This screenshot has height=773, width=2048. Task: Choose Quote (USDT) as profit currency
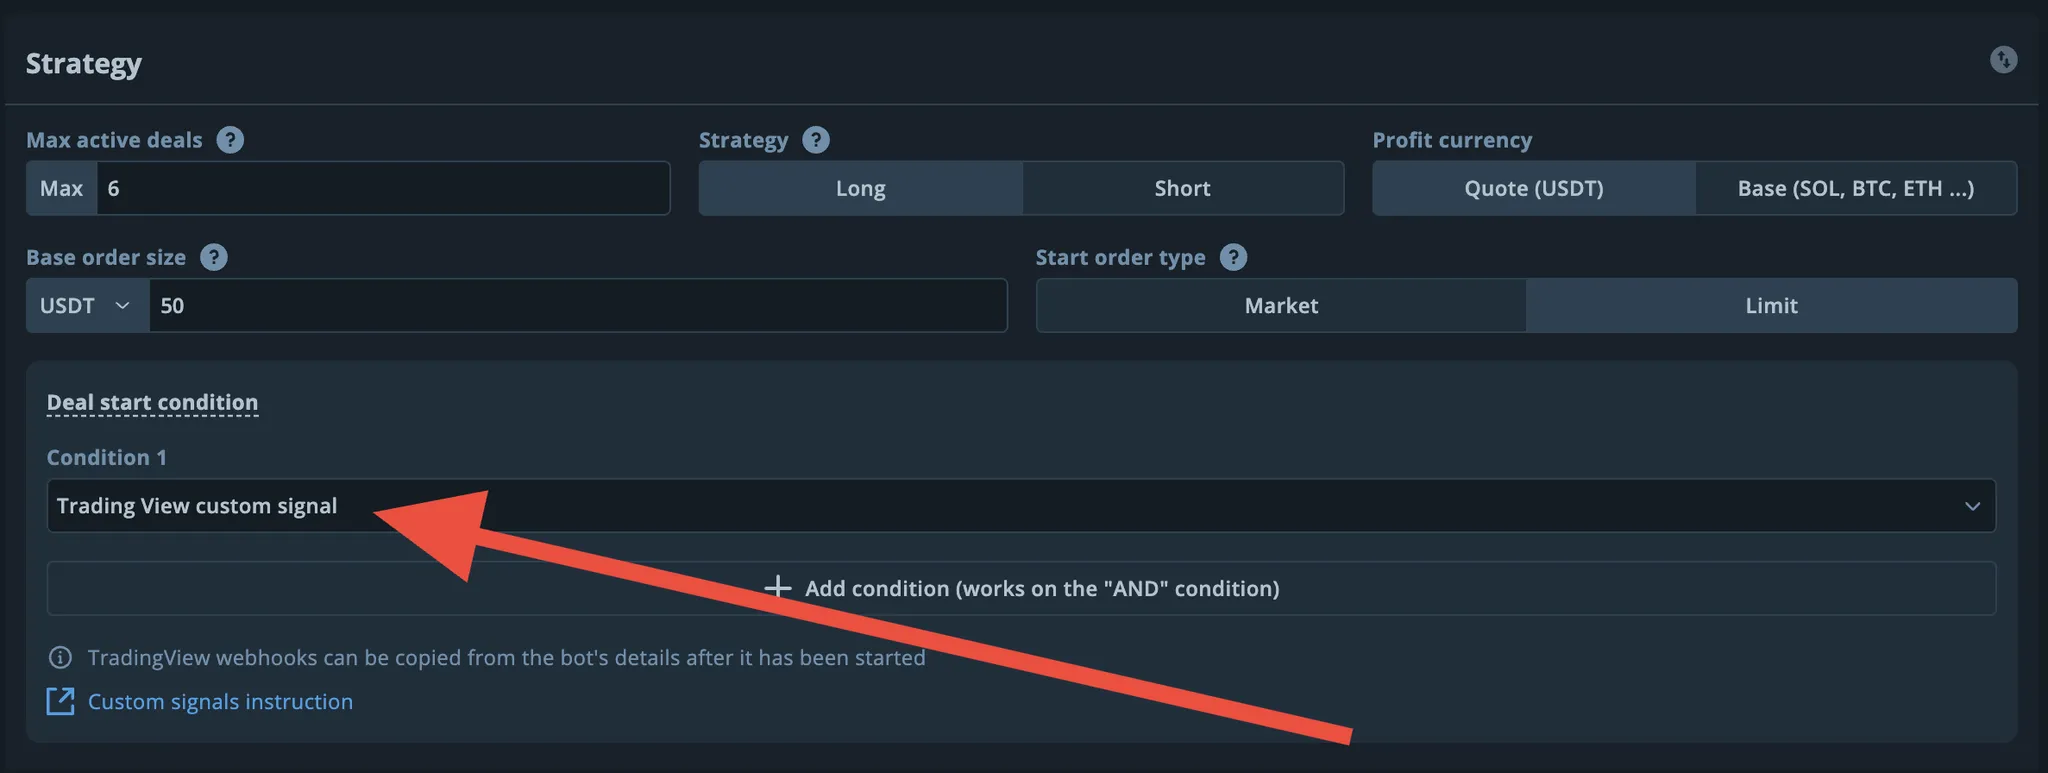coord(1533,188)
